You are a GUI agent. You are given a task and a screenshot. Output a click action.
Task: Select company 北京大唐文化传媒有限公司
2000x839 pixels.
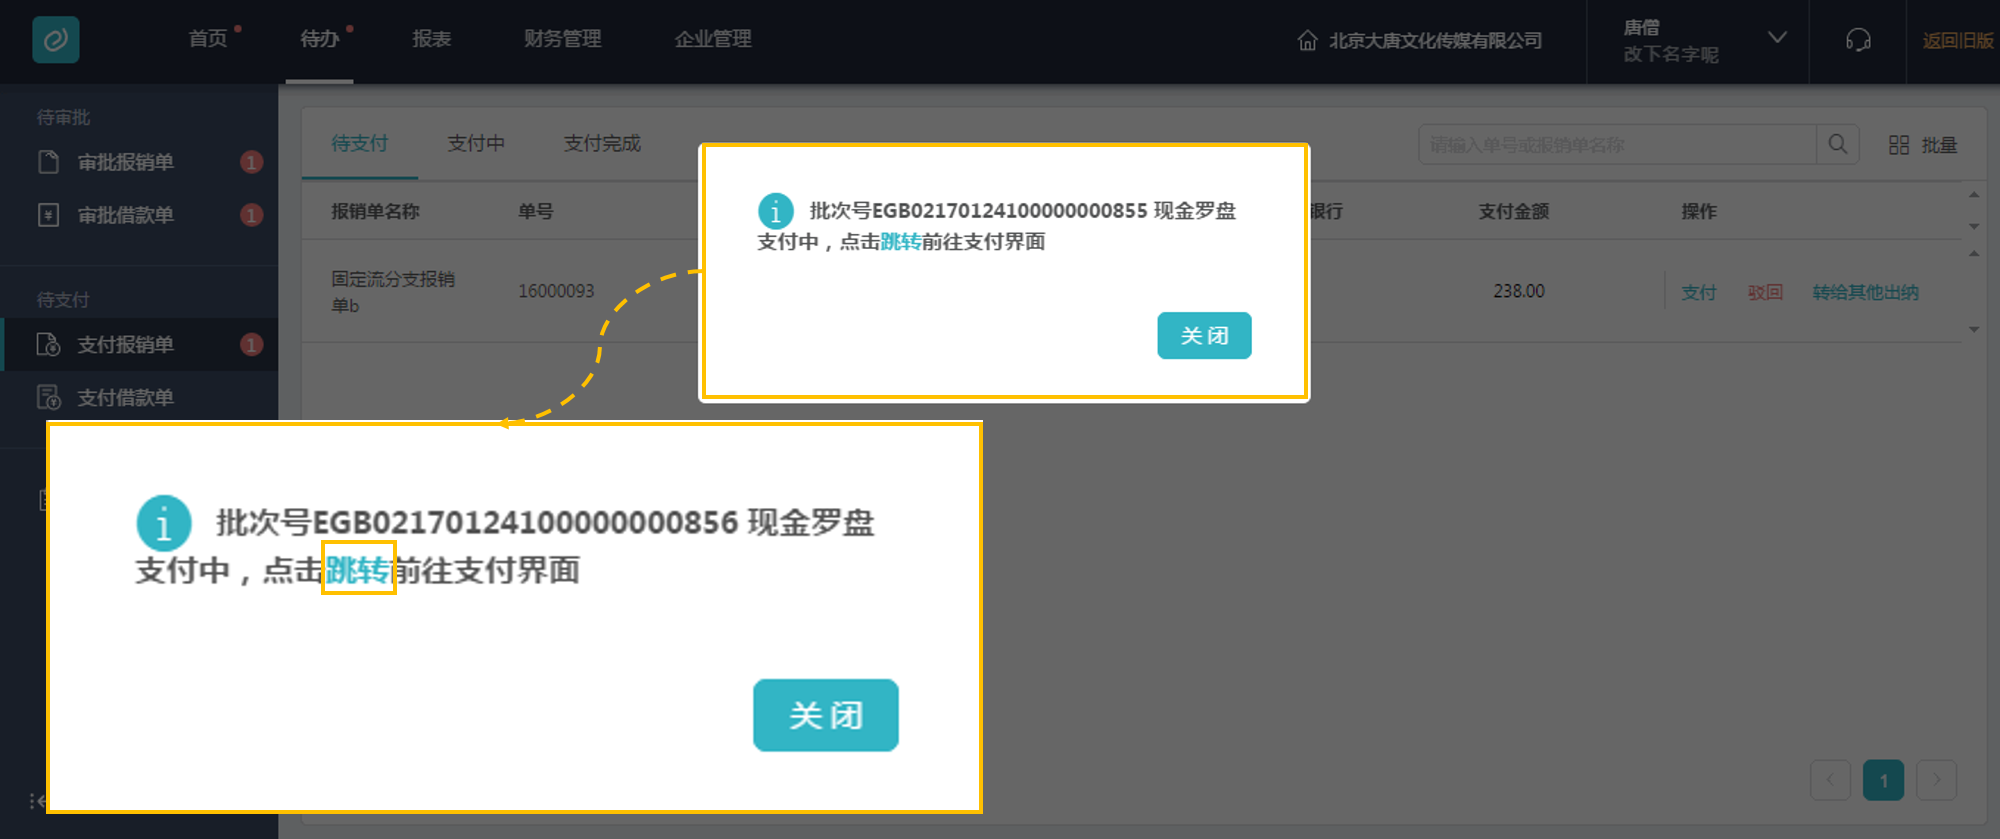(x=1435, y=40)
